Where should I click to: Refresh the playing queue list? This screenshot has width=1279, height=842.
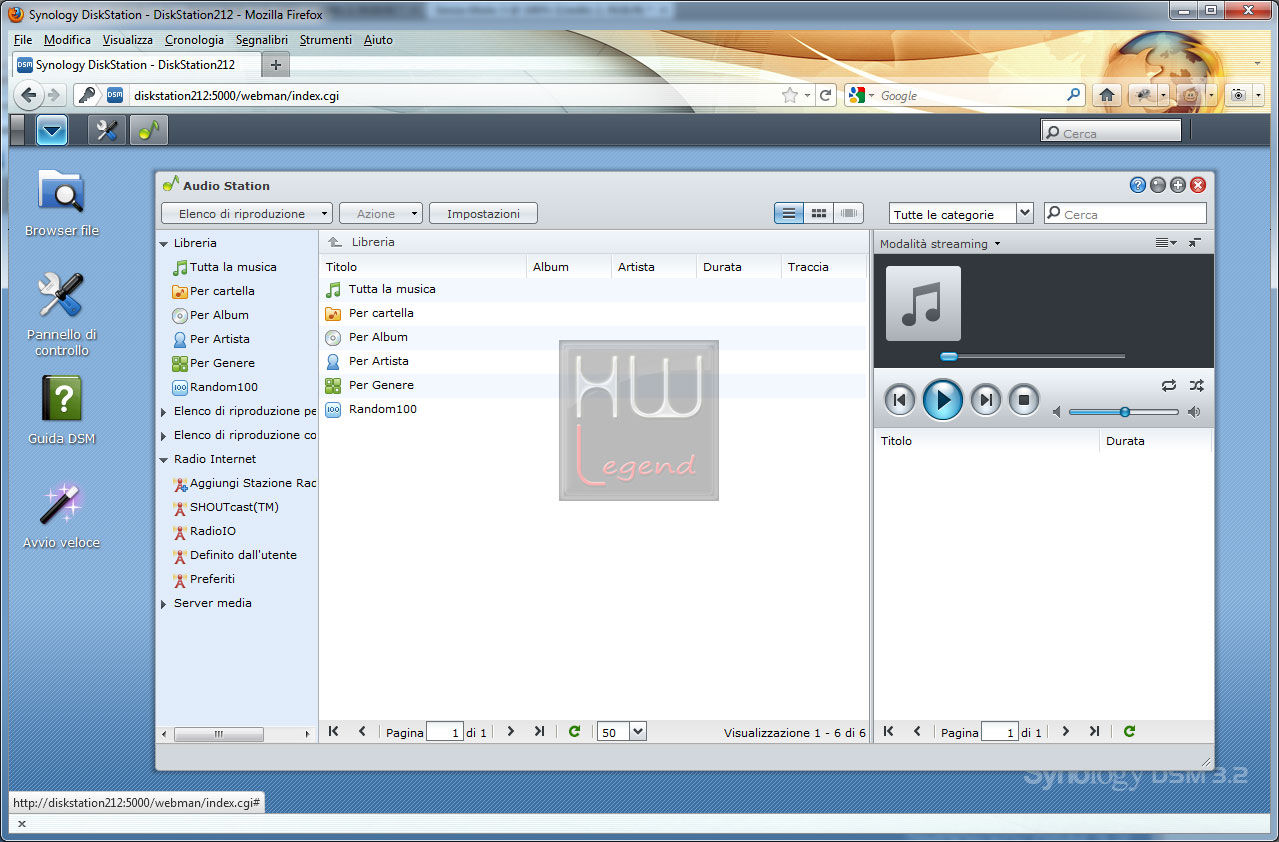point(1129,732)
